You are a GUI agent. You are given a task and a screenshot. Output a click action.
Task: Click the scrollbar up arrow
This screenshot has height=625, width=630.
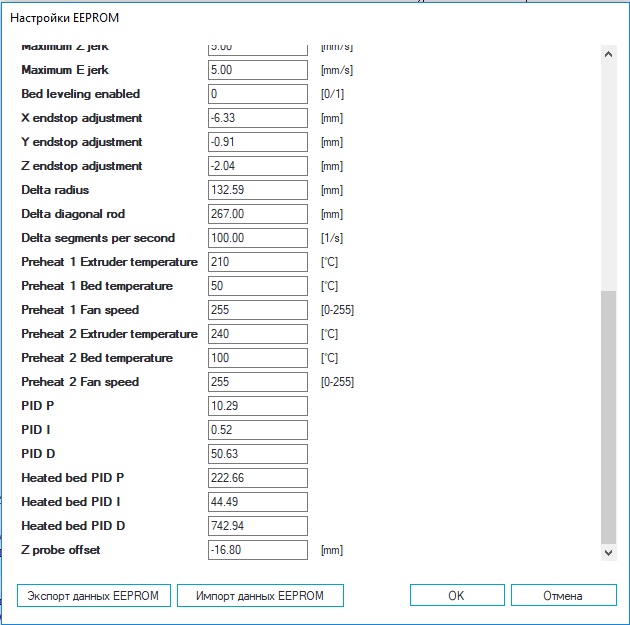click(x=608, y=54)
